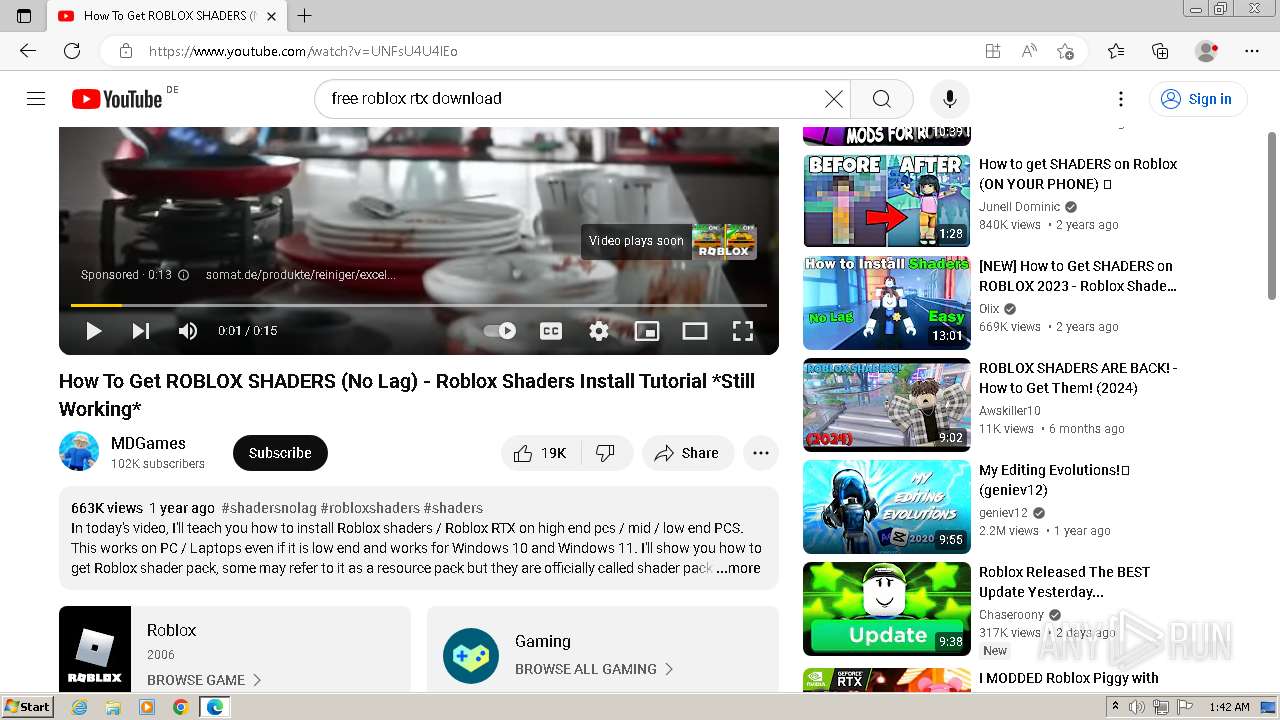Subscribe to MDGames
The height and width of the screenshot is (720, 1280).
[280, 453]
